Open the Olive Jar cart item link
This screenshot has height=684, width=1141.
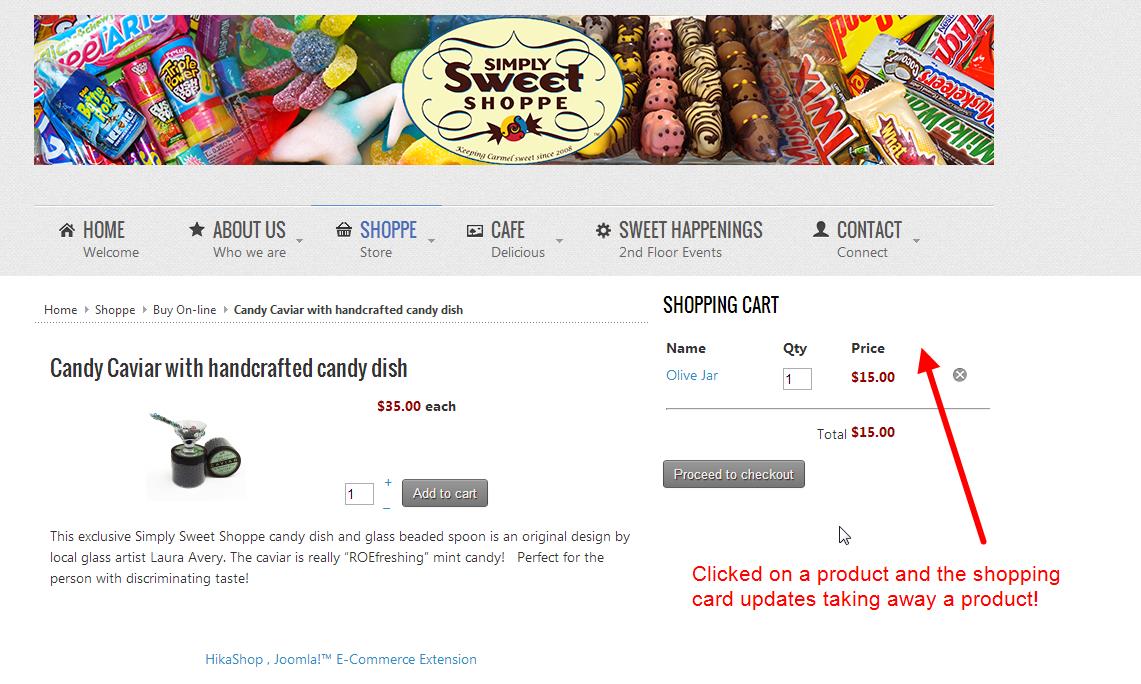coord(692,376)
